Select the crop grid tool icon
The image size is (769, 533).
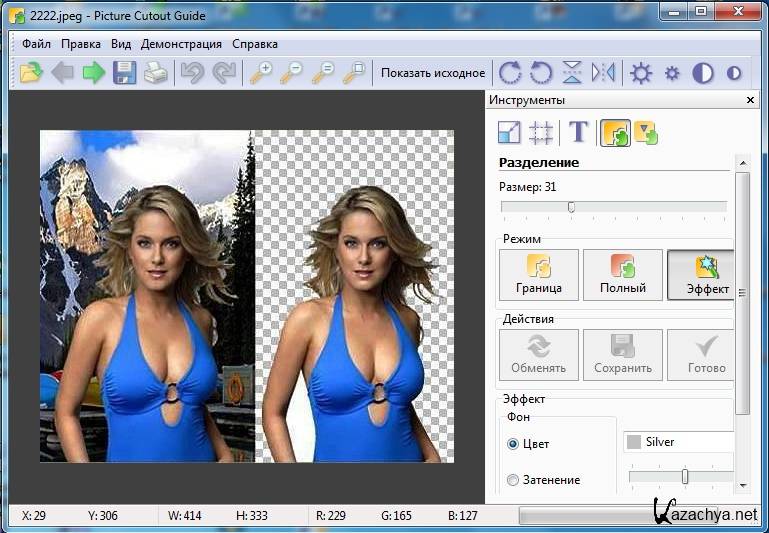point(541,132)
